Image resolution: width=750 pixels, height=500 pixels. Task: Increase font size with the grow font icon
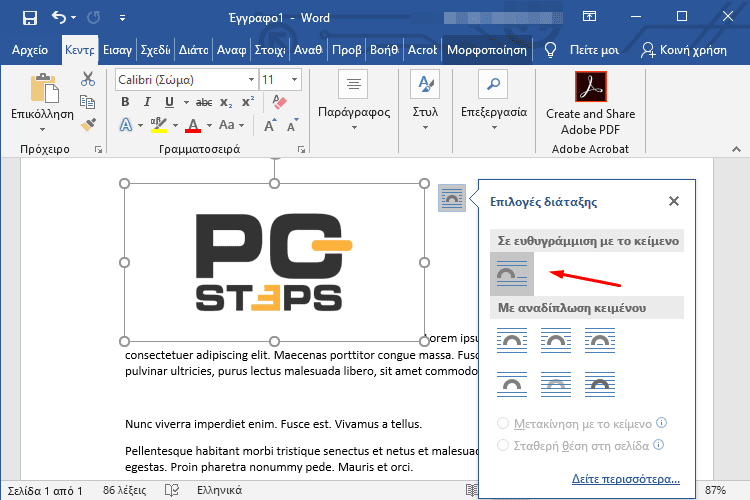pos(270,125)
